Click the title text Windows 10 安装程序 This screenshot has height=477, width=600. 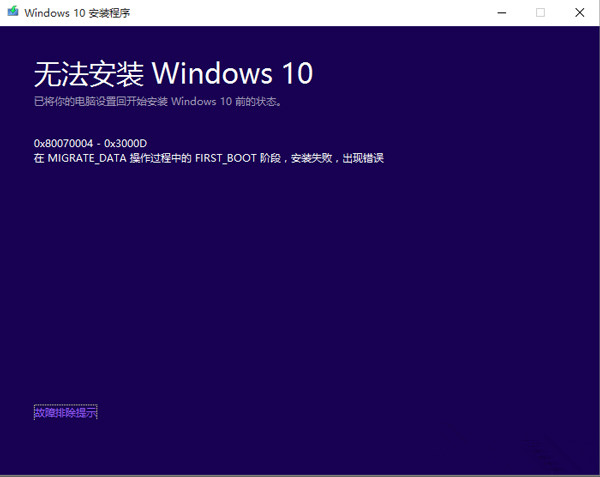pyautogui.click(x=77, y=13)
